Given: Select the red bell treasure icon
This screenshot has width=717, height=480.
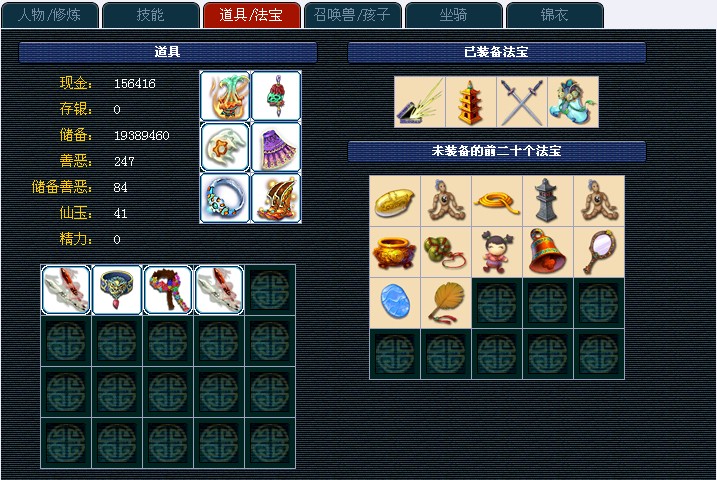Looking at the screenshot, I should point(548,252).
